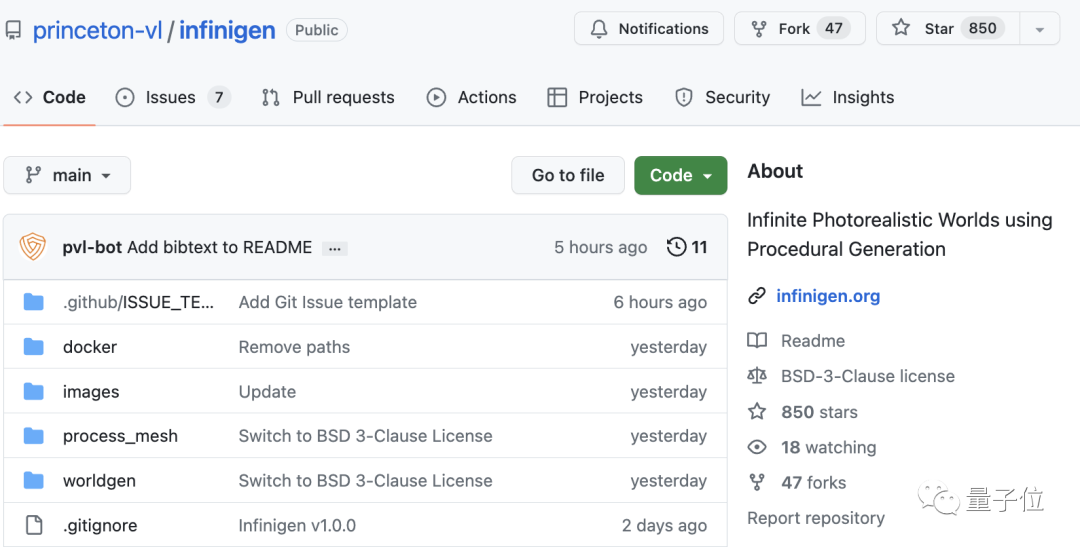Open commit history clock icon
The image size is (1080, 547).
pyautogui.click(x=677, y=247)
